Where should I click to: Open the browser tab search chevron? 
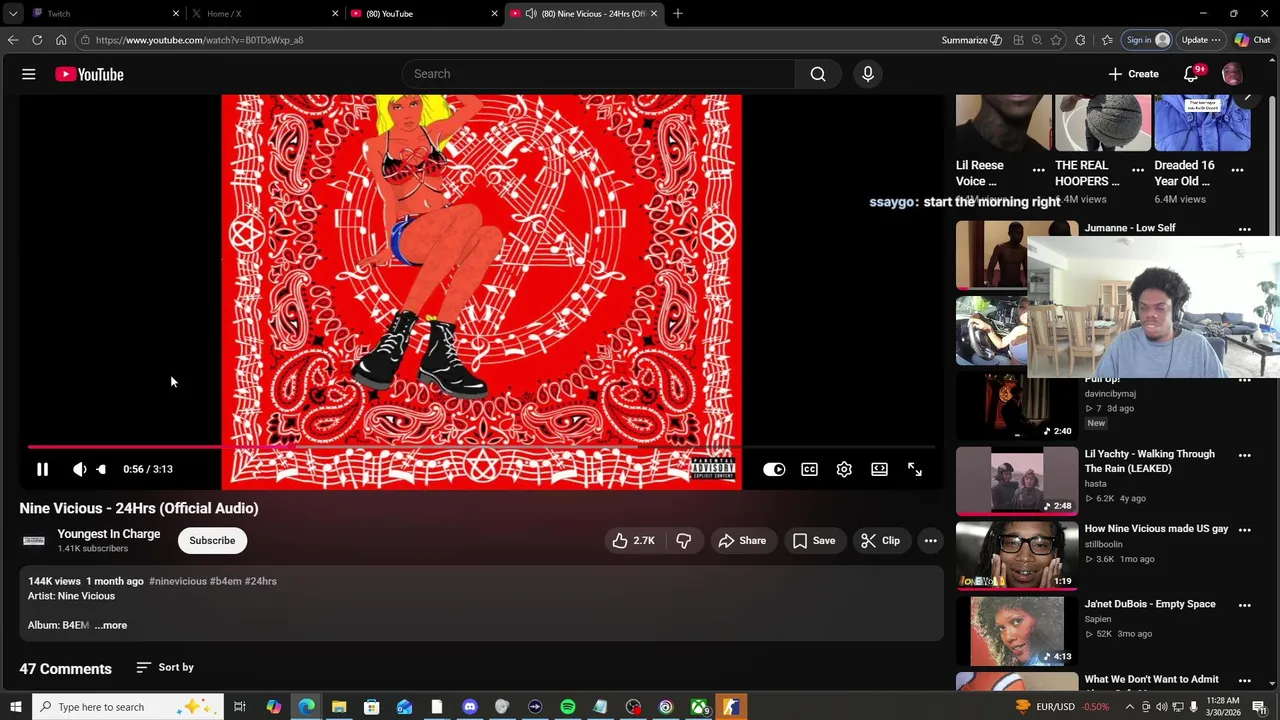click(x=11, y=13)
